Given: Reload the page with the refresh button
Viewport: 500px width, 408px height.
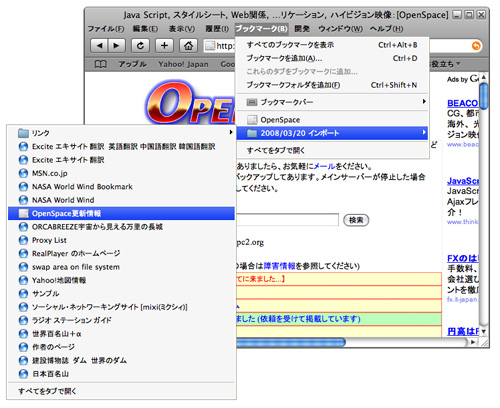Looking at the screenshot, I should (x=140, y=46).
